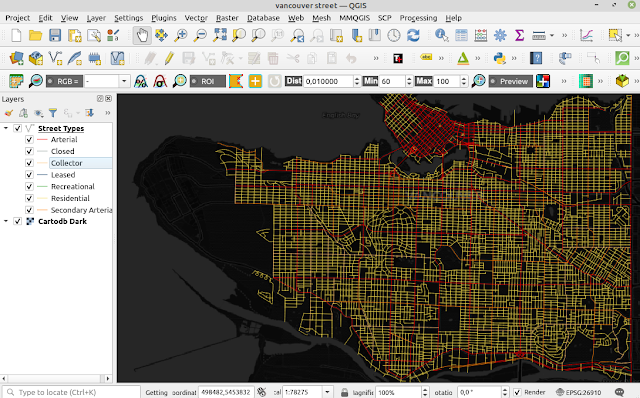Toggle the Leased category checkbox
Screen dimensions: 640x398
[29, 175]
